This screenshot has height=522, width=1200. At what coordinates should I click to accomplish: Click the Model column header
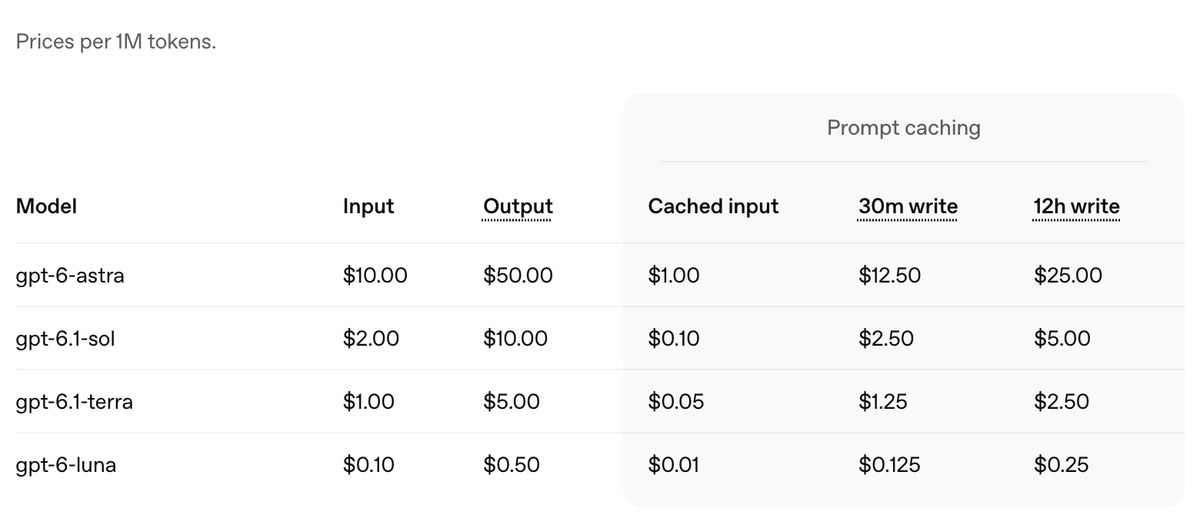46,206
